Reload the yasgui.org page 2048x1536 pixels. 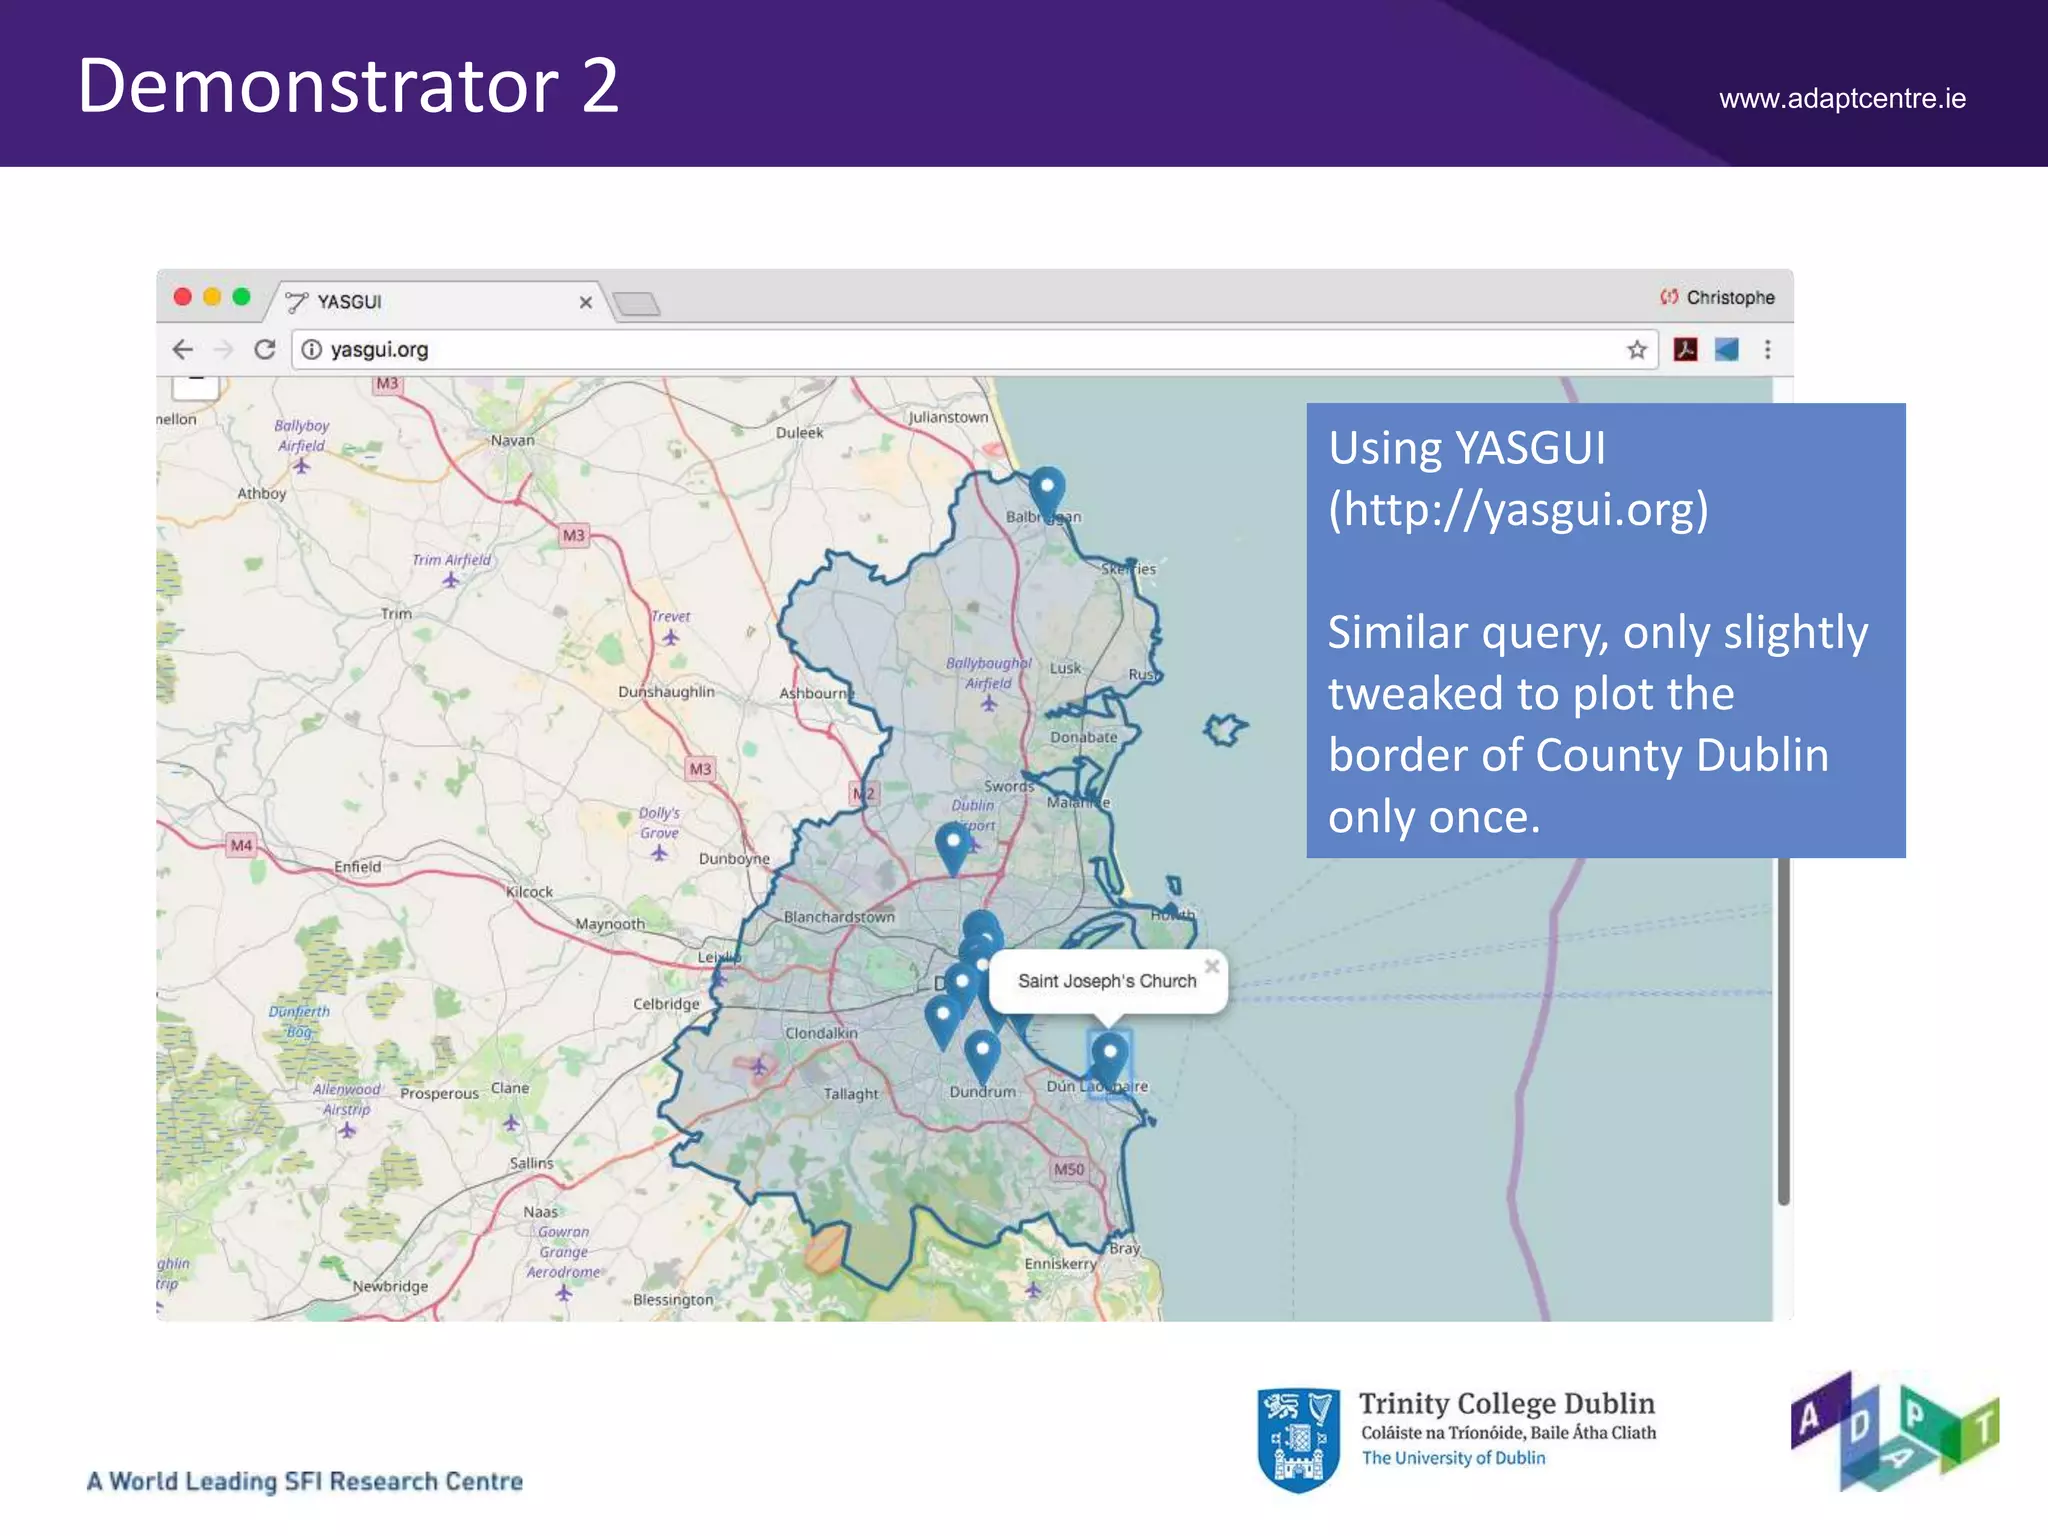coord(264,349)
